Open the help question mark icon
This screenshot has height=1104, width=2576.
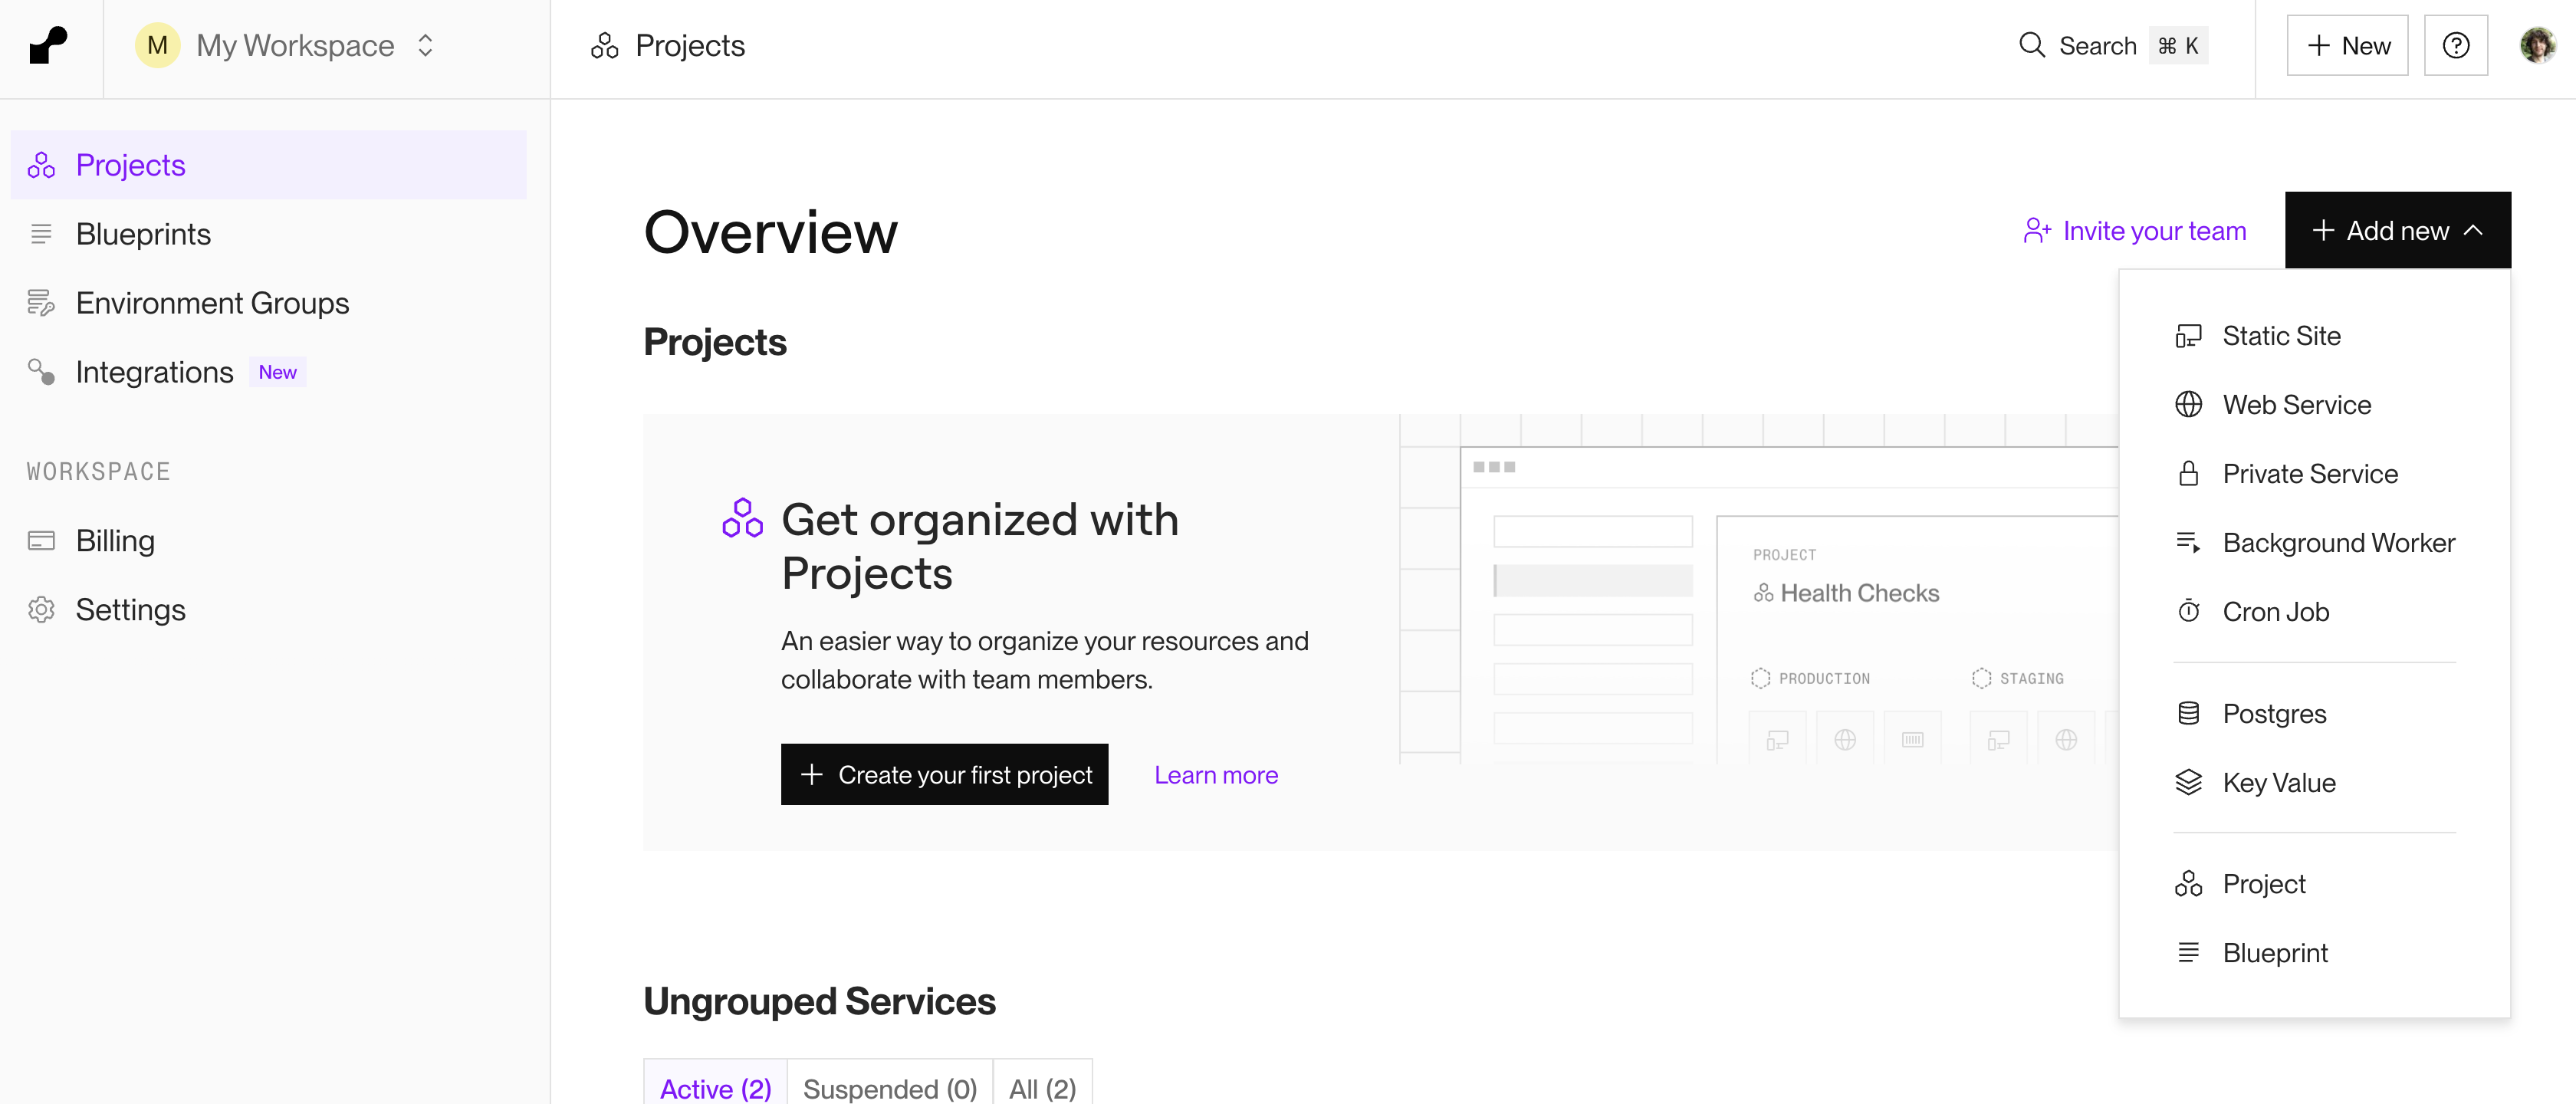(2455, 46)
